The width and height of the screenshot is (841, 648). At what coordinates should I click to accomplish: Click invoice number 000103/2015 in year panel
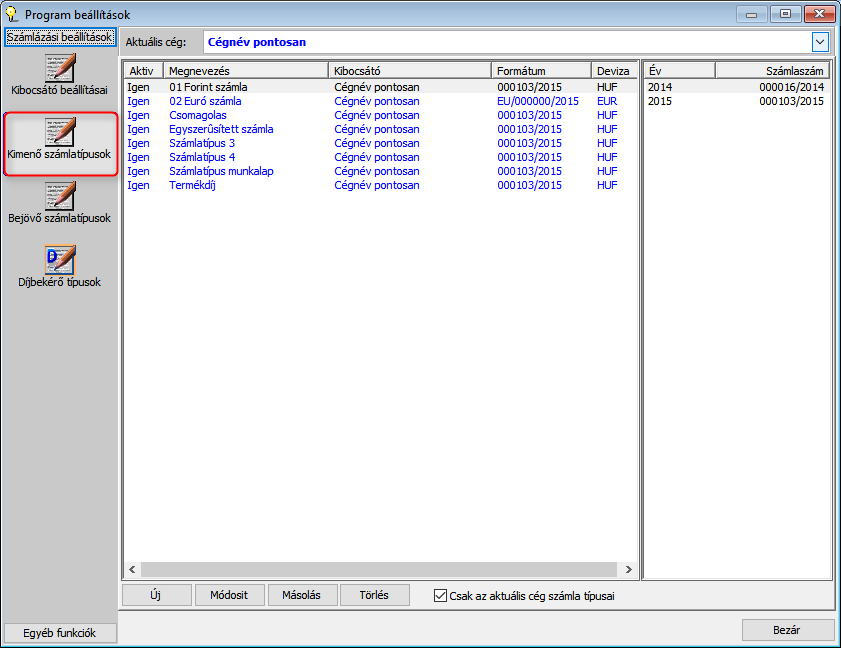[x=791, y=101]
